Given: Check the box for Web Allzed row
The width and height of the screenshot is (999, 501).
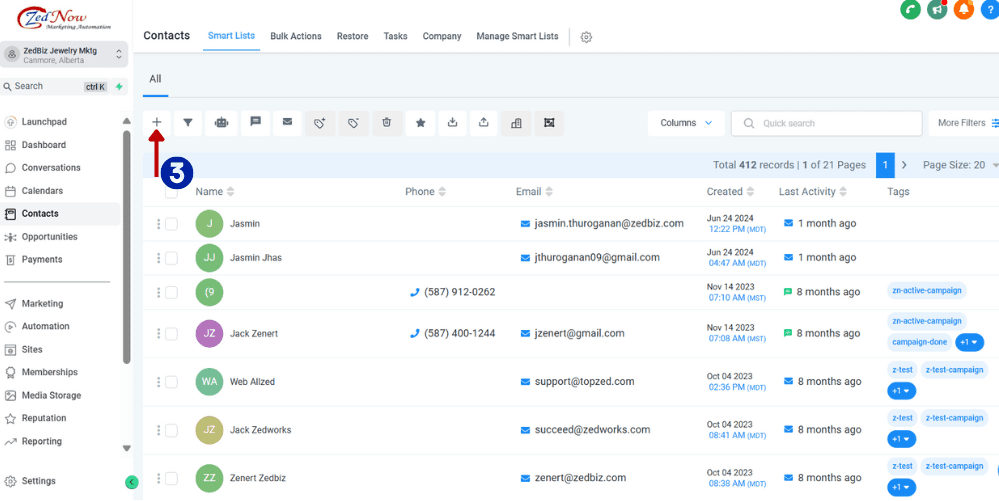Looking at the screenshot, I should [171, 382].
